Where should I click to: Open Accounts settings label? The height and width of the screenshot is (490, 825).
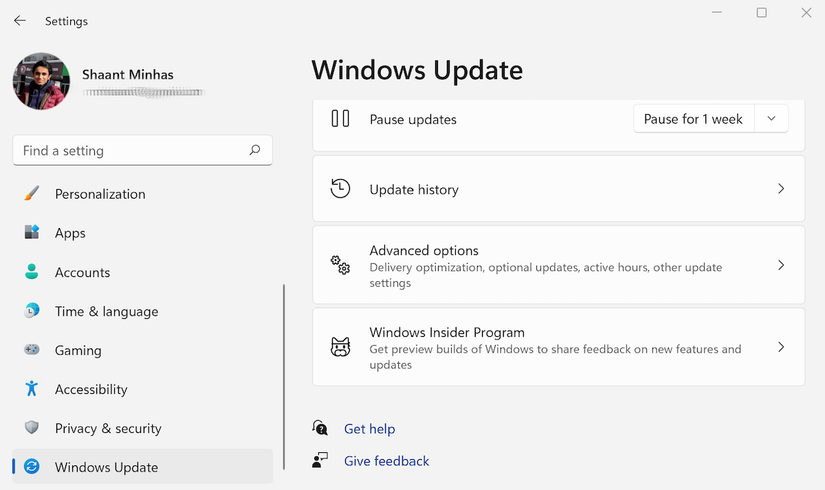[83, 272]
